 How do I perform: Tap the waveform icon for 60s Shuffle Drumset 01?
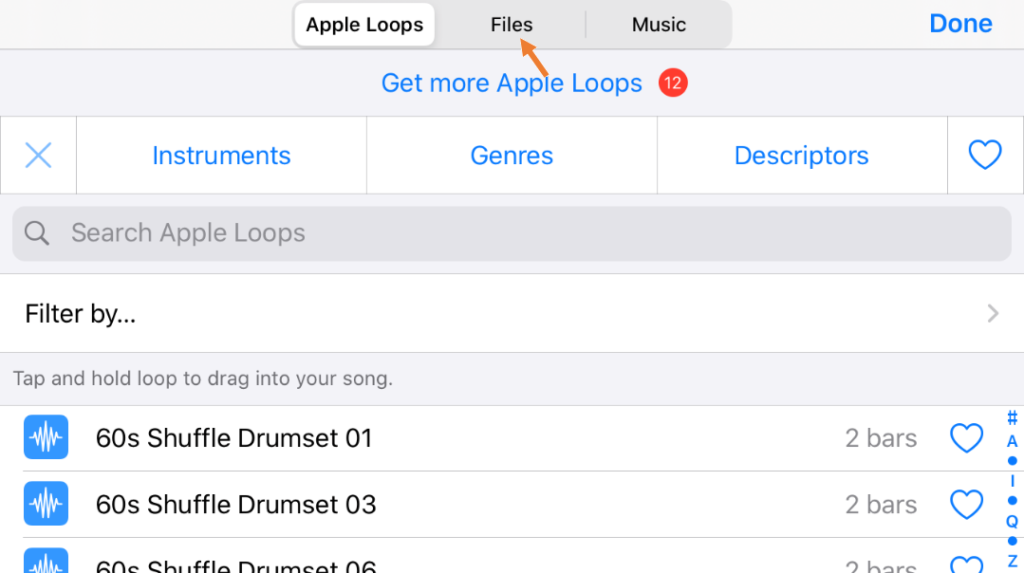coord(46,437)
